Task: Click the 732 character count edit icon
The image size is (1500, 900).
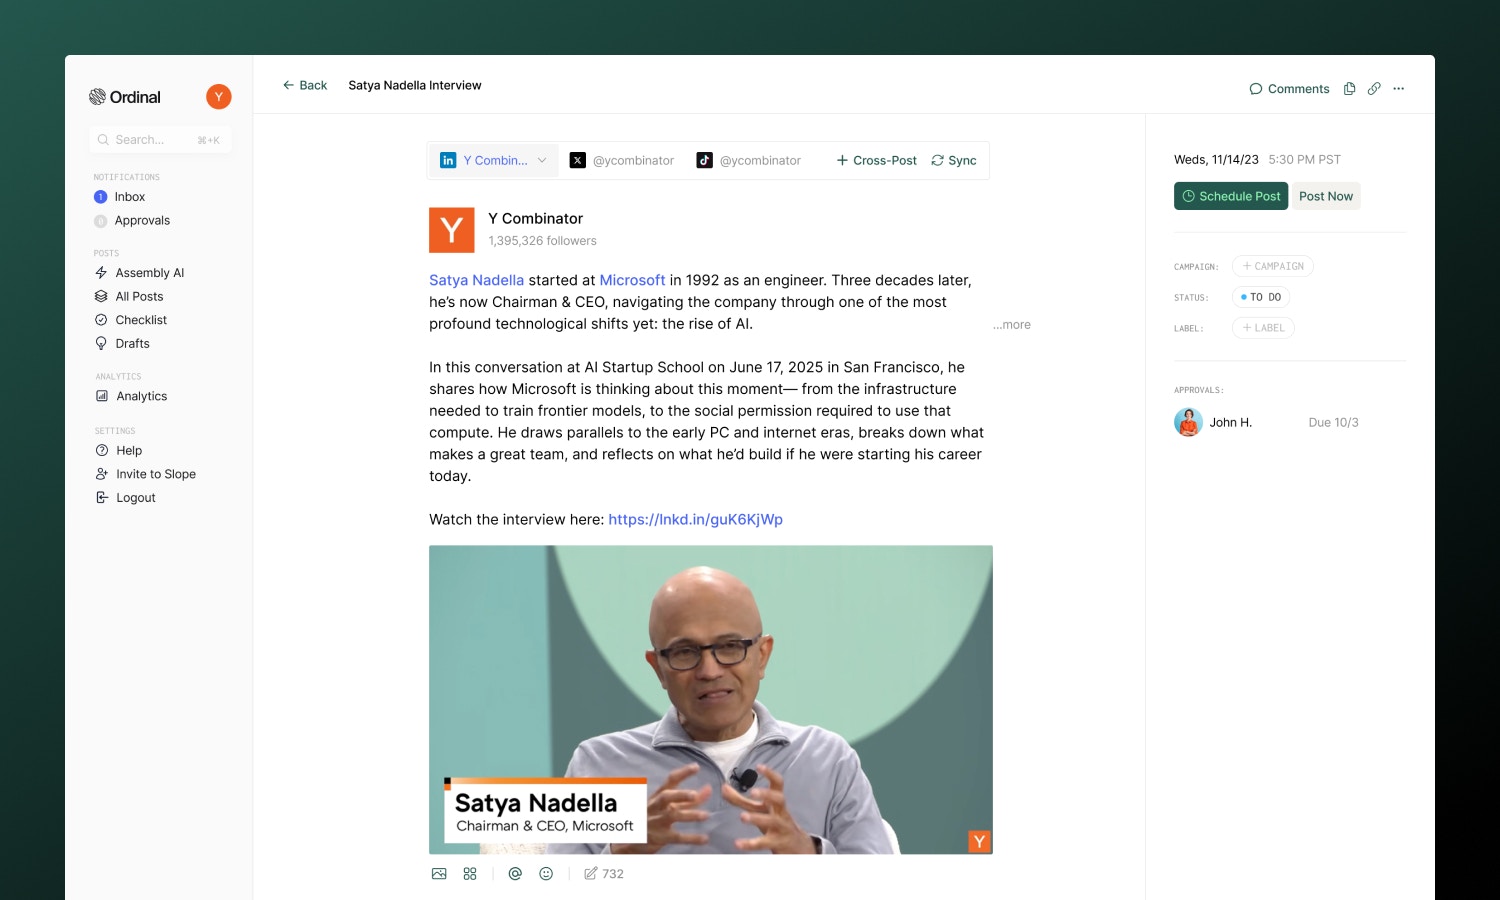Action: pyautogui.click(x=603, y=874)
